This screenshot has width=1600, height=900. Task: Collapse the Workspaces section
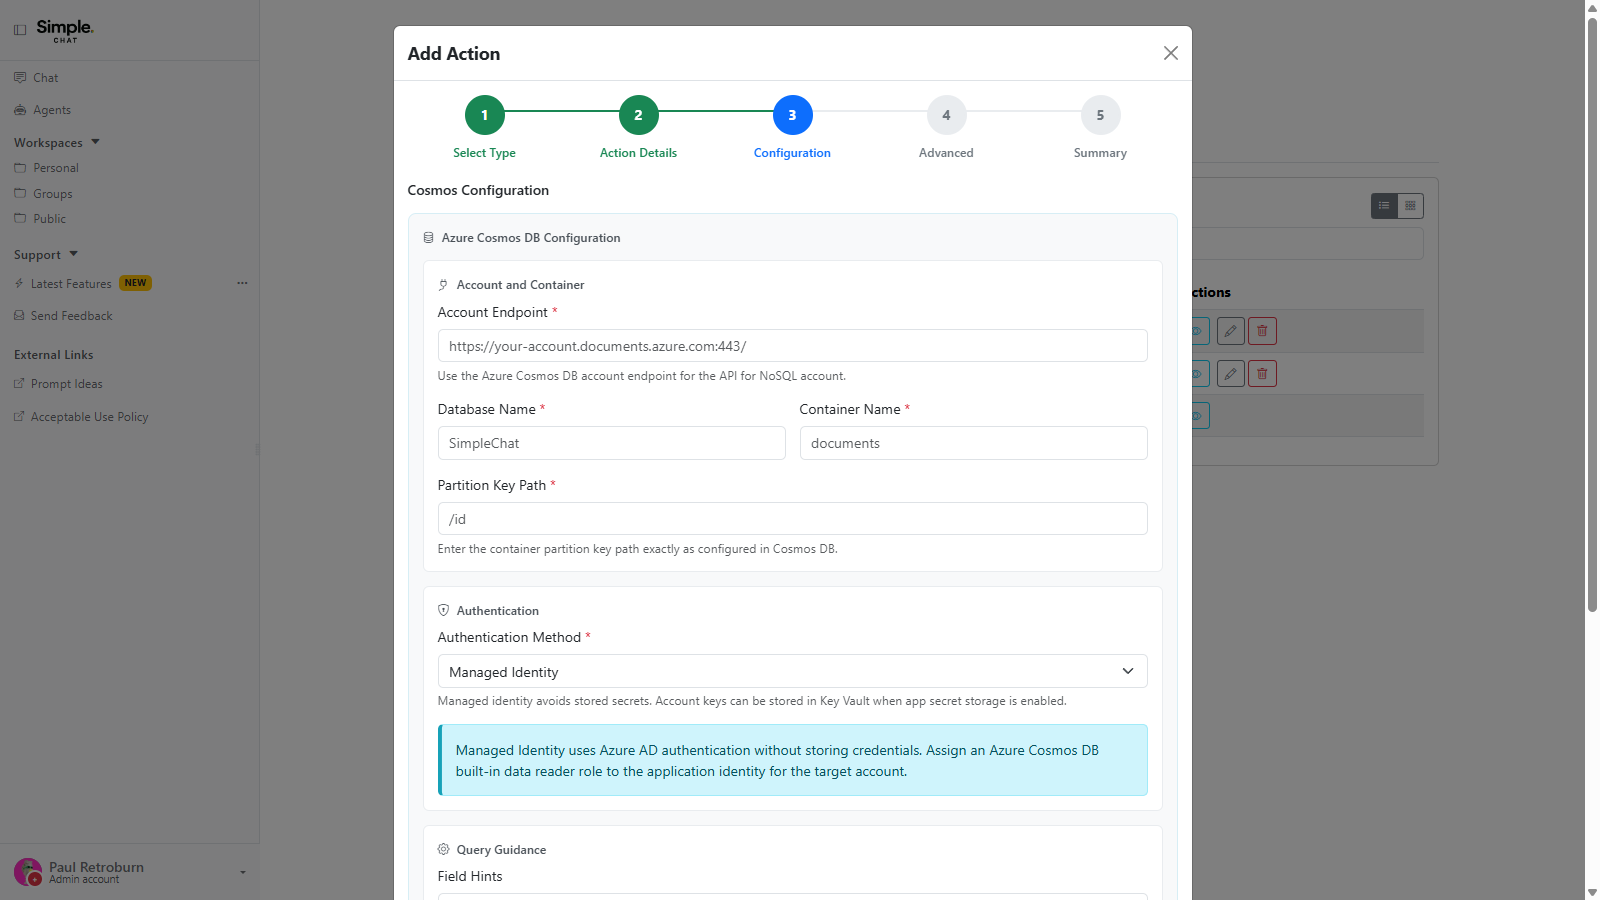[x=57, y=143]
